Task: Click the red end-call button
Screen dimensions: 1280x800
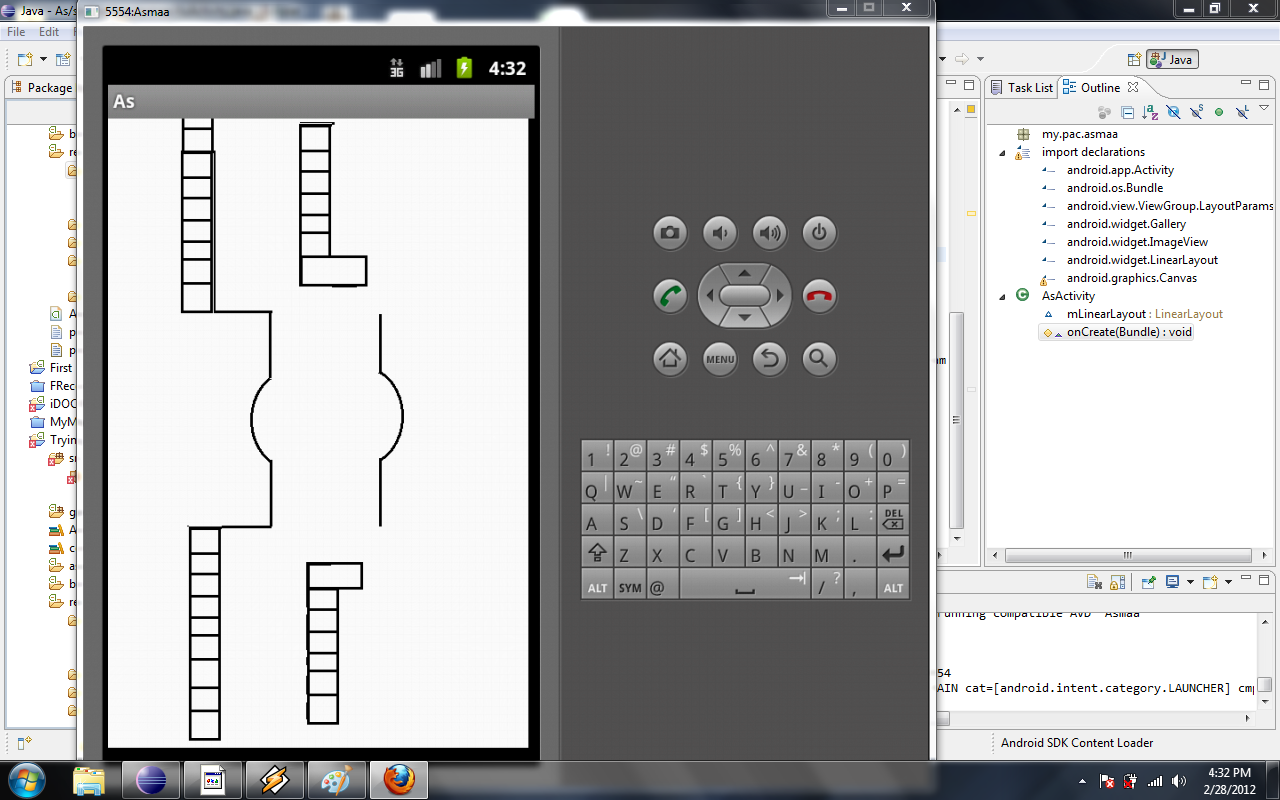Action: tap(819, 296)
